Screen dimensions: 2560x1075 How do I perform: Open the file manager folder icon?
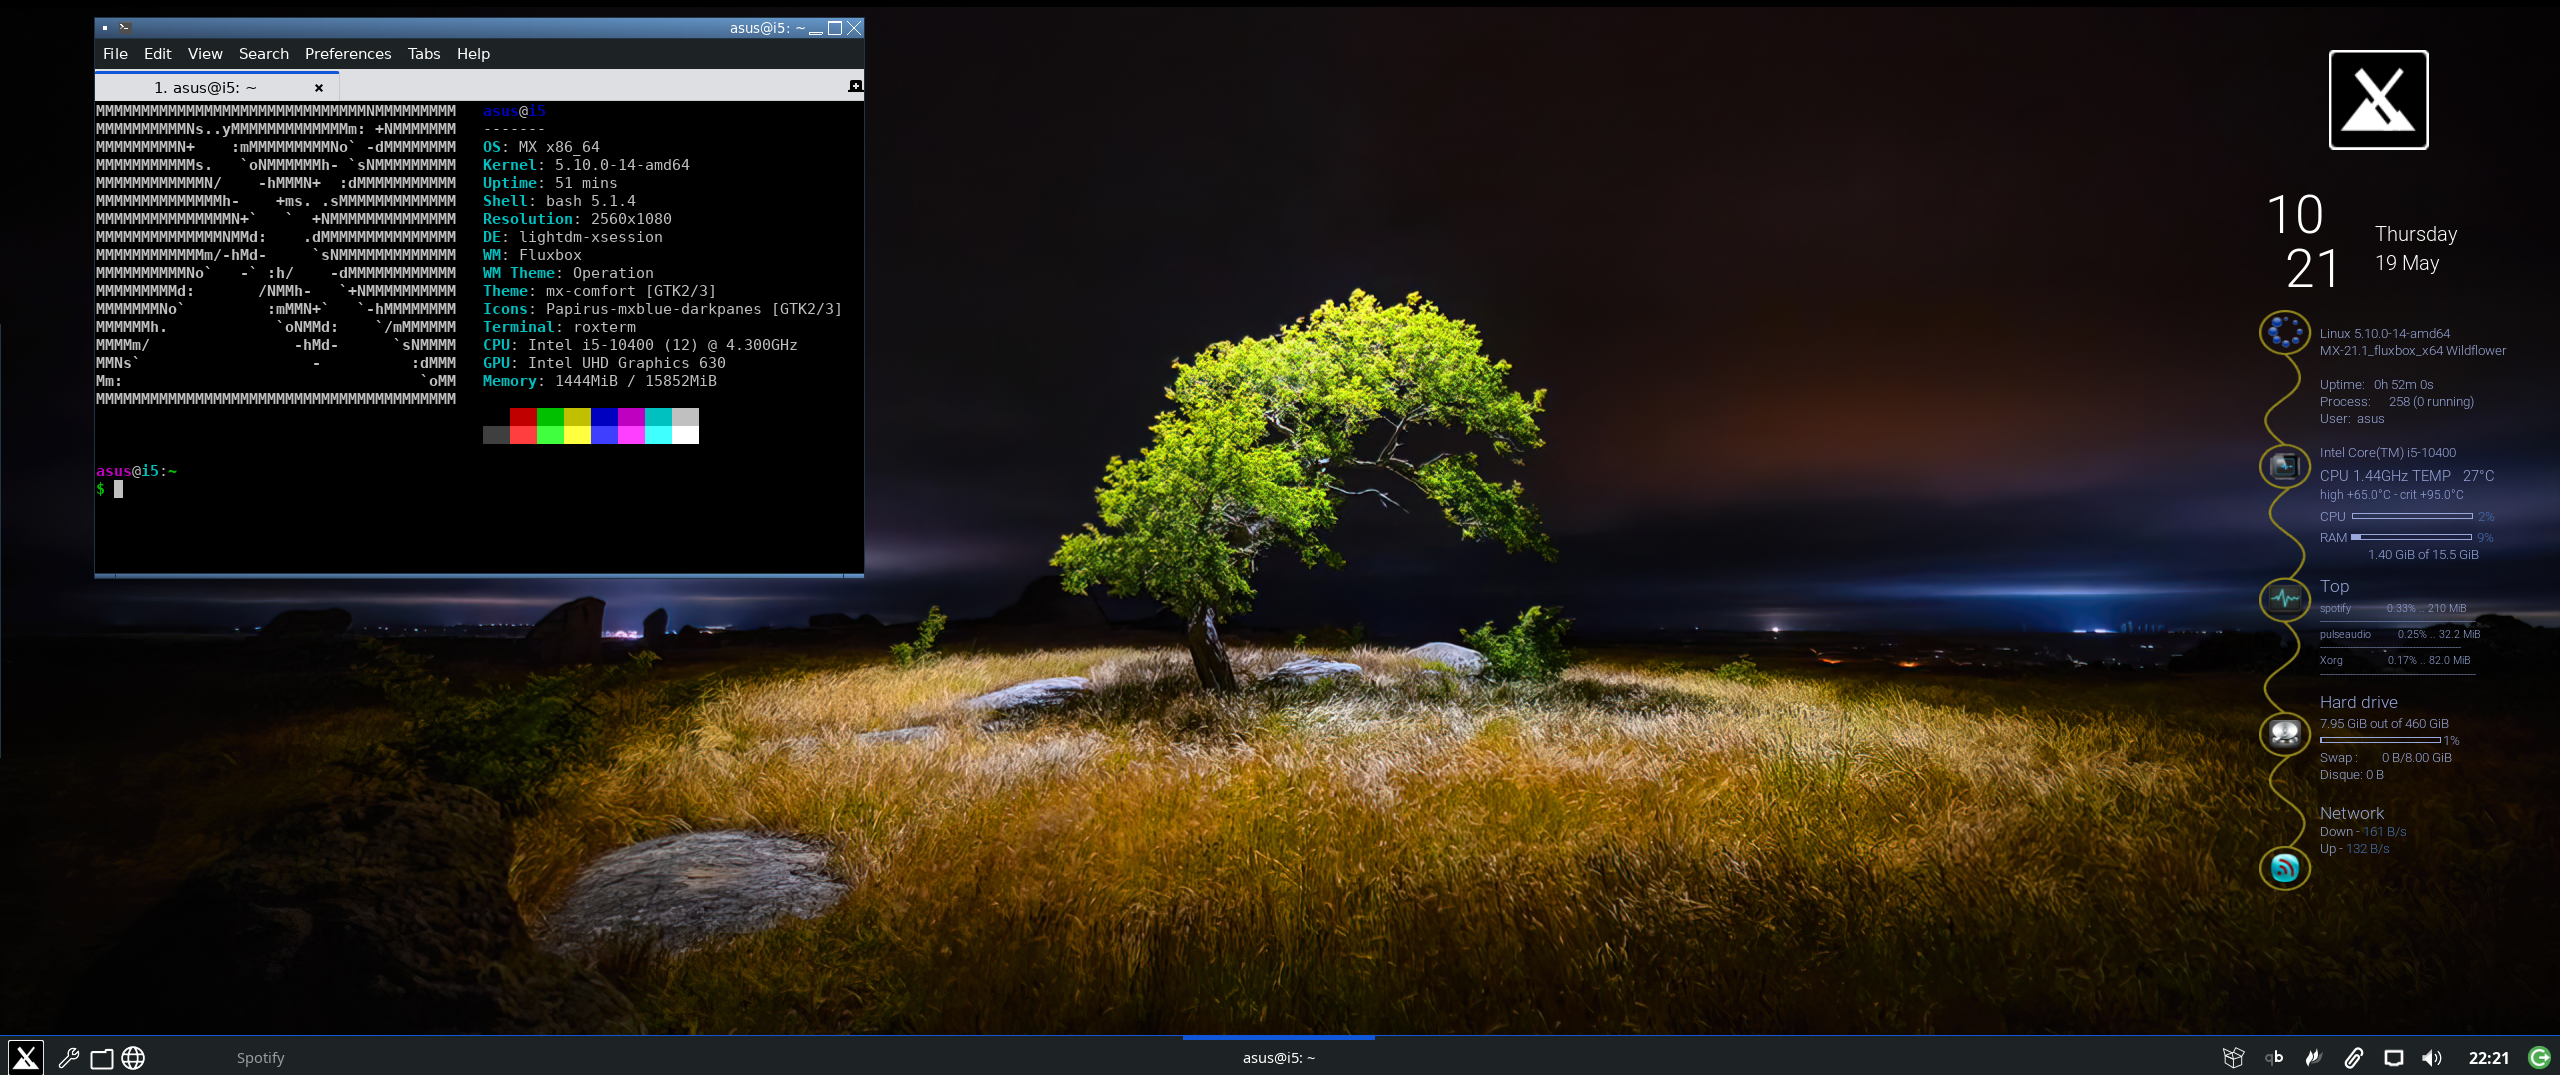coord(101,1058)
